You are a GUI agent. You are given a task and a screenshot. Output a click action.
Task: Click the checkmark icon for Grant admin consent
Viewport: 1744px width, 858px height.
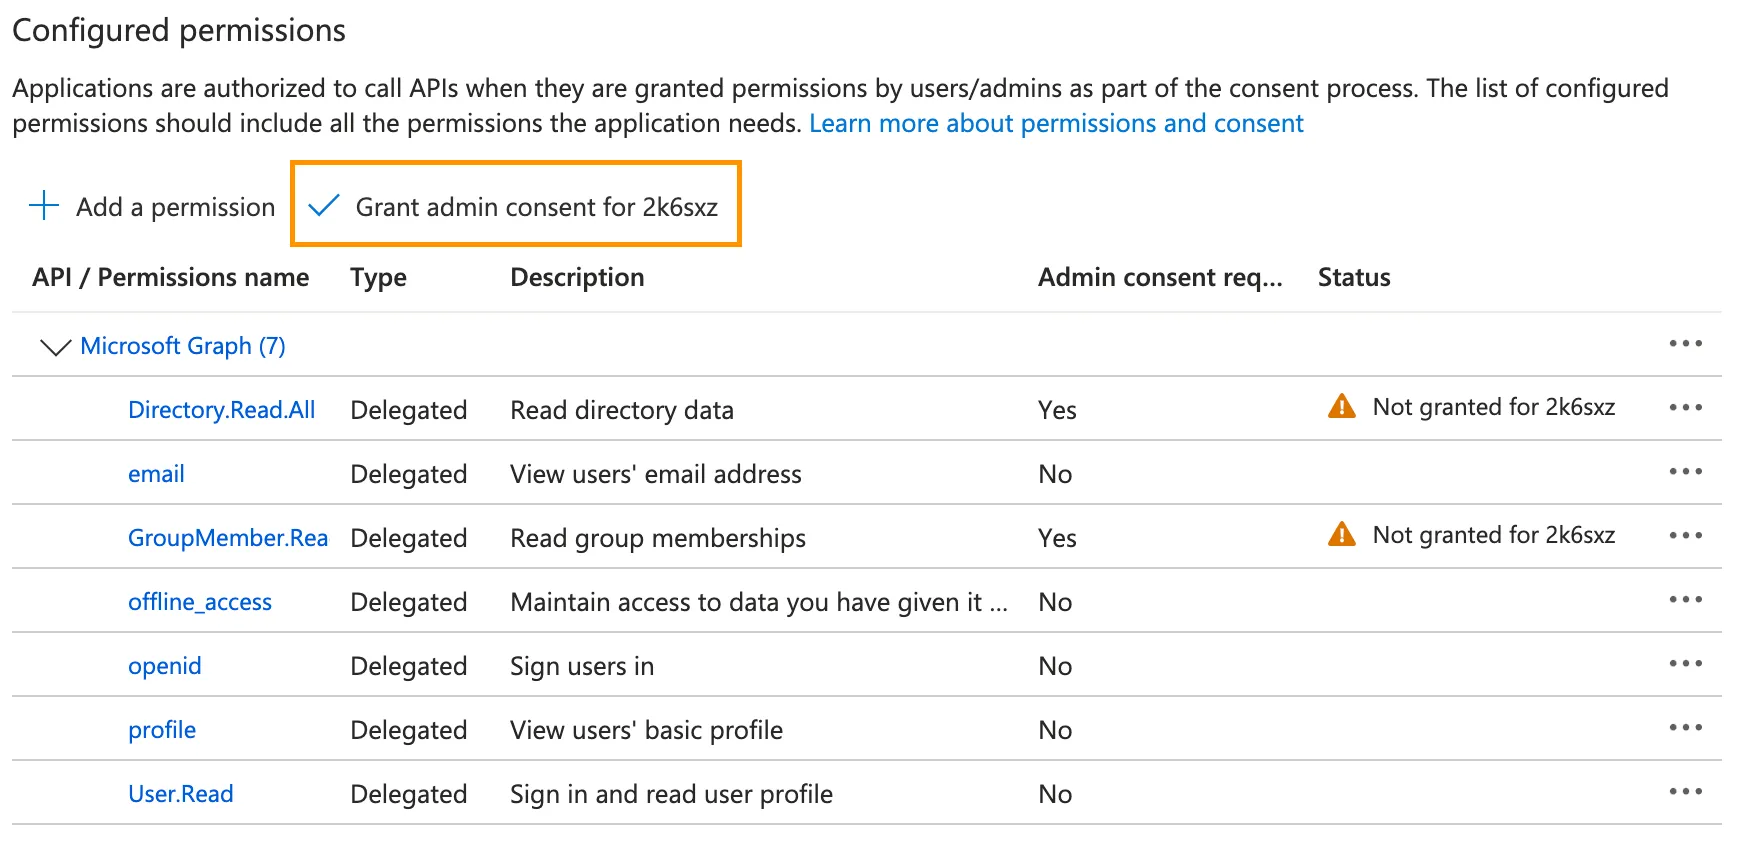323,206
